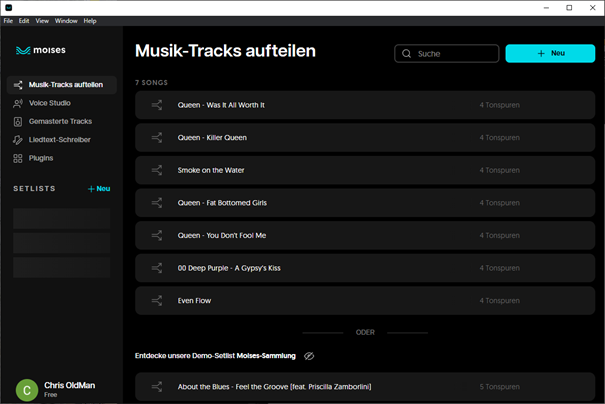Screen dimensions: 605x404
Task: Click the Liedtext-Schreiber pen icon
Action: [18, 140]
